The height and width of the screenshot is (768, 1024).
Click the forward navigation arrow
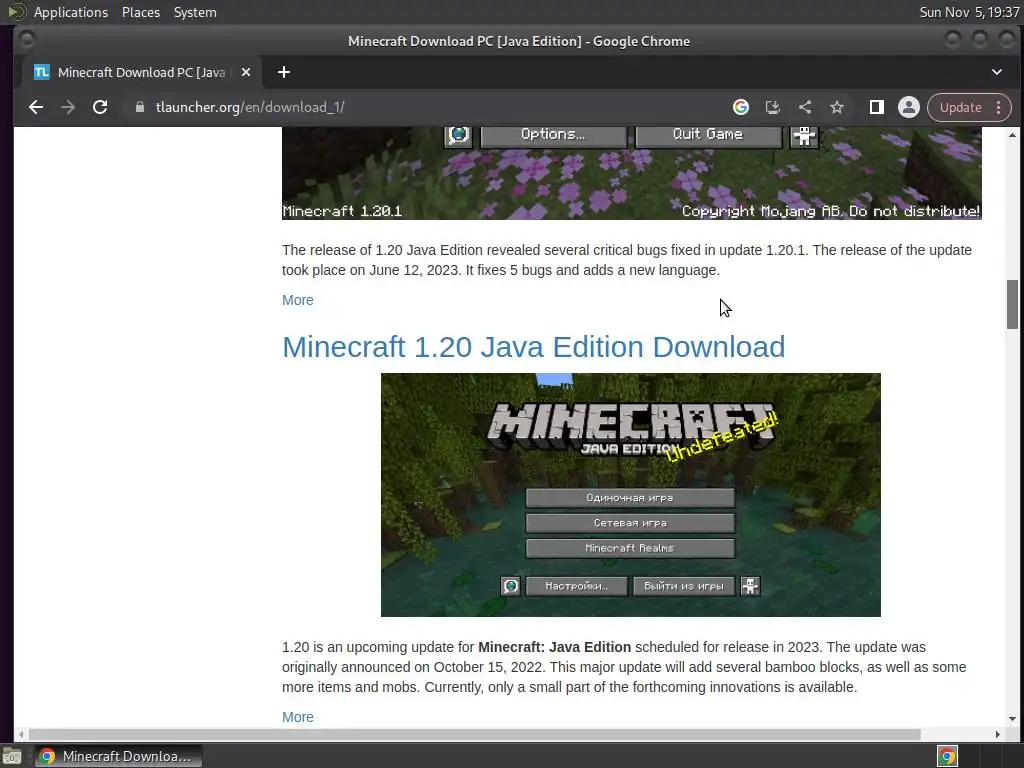point(68,107)
